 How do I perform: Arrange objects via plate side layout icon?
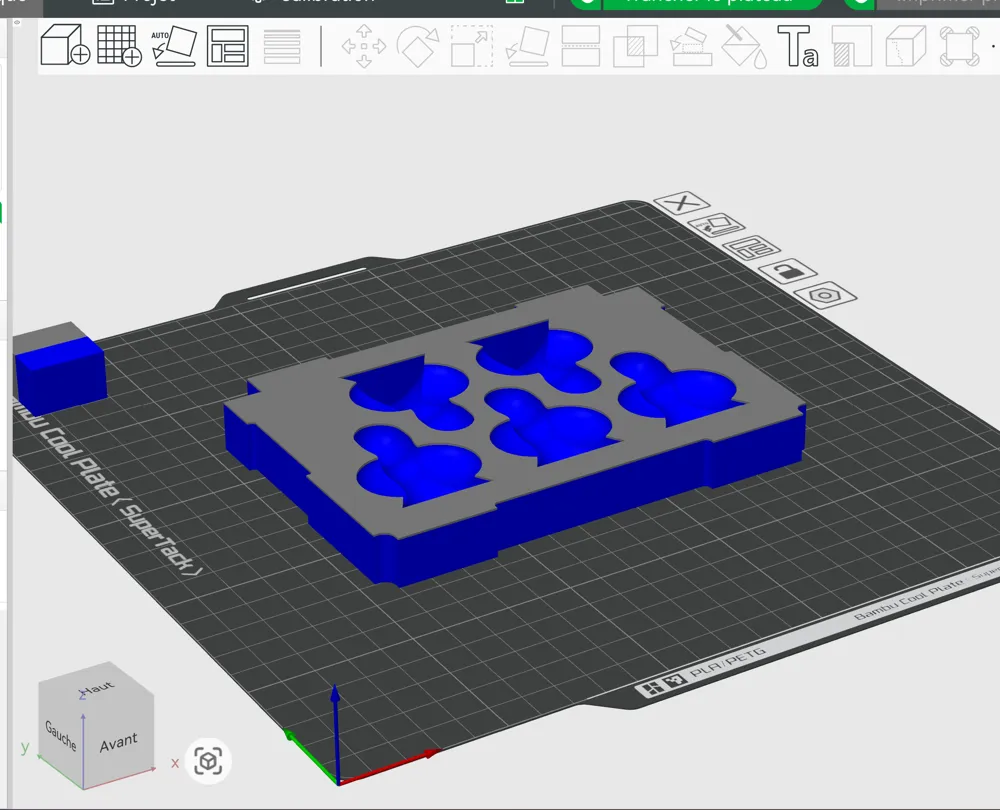coord(754,247)
